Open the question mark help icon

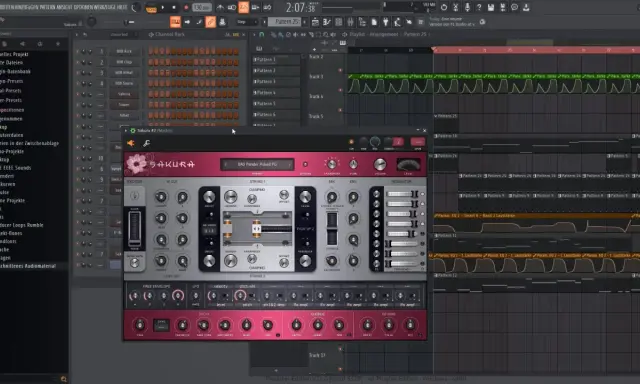479,7
